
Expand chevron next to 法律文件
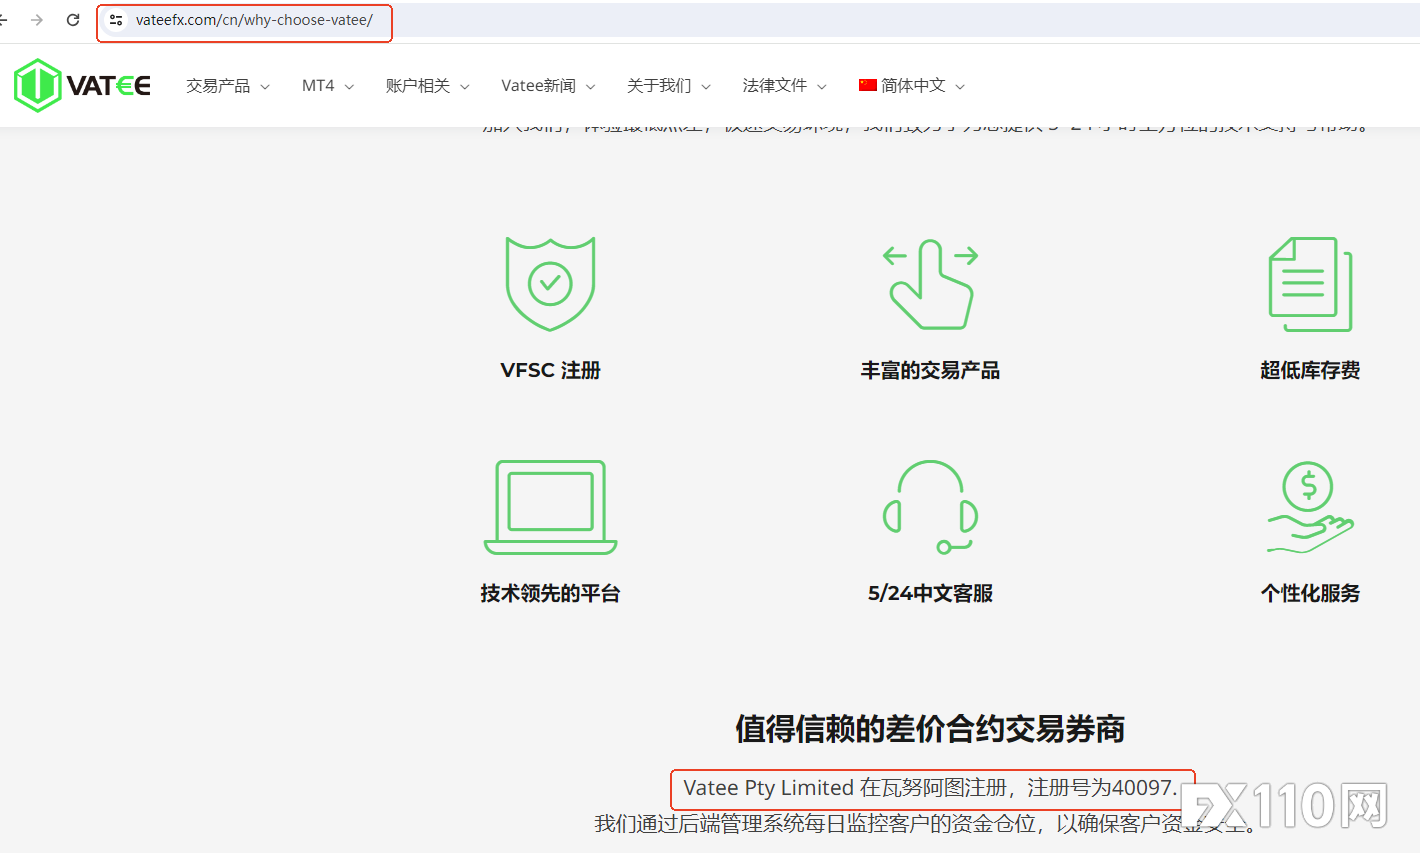pyautogui.click(x=822, y=87)
